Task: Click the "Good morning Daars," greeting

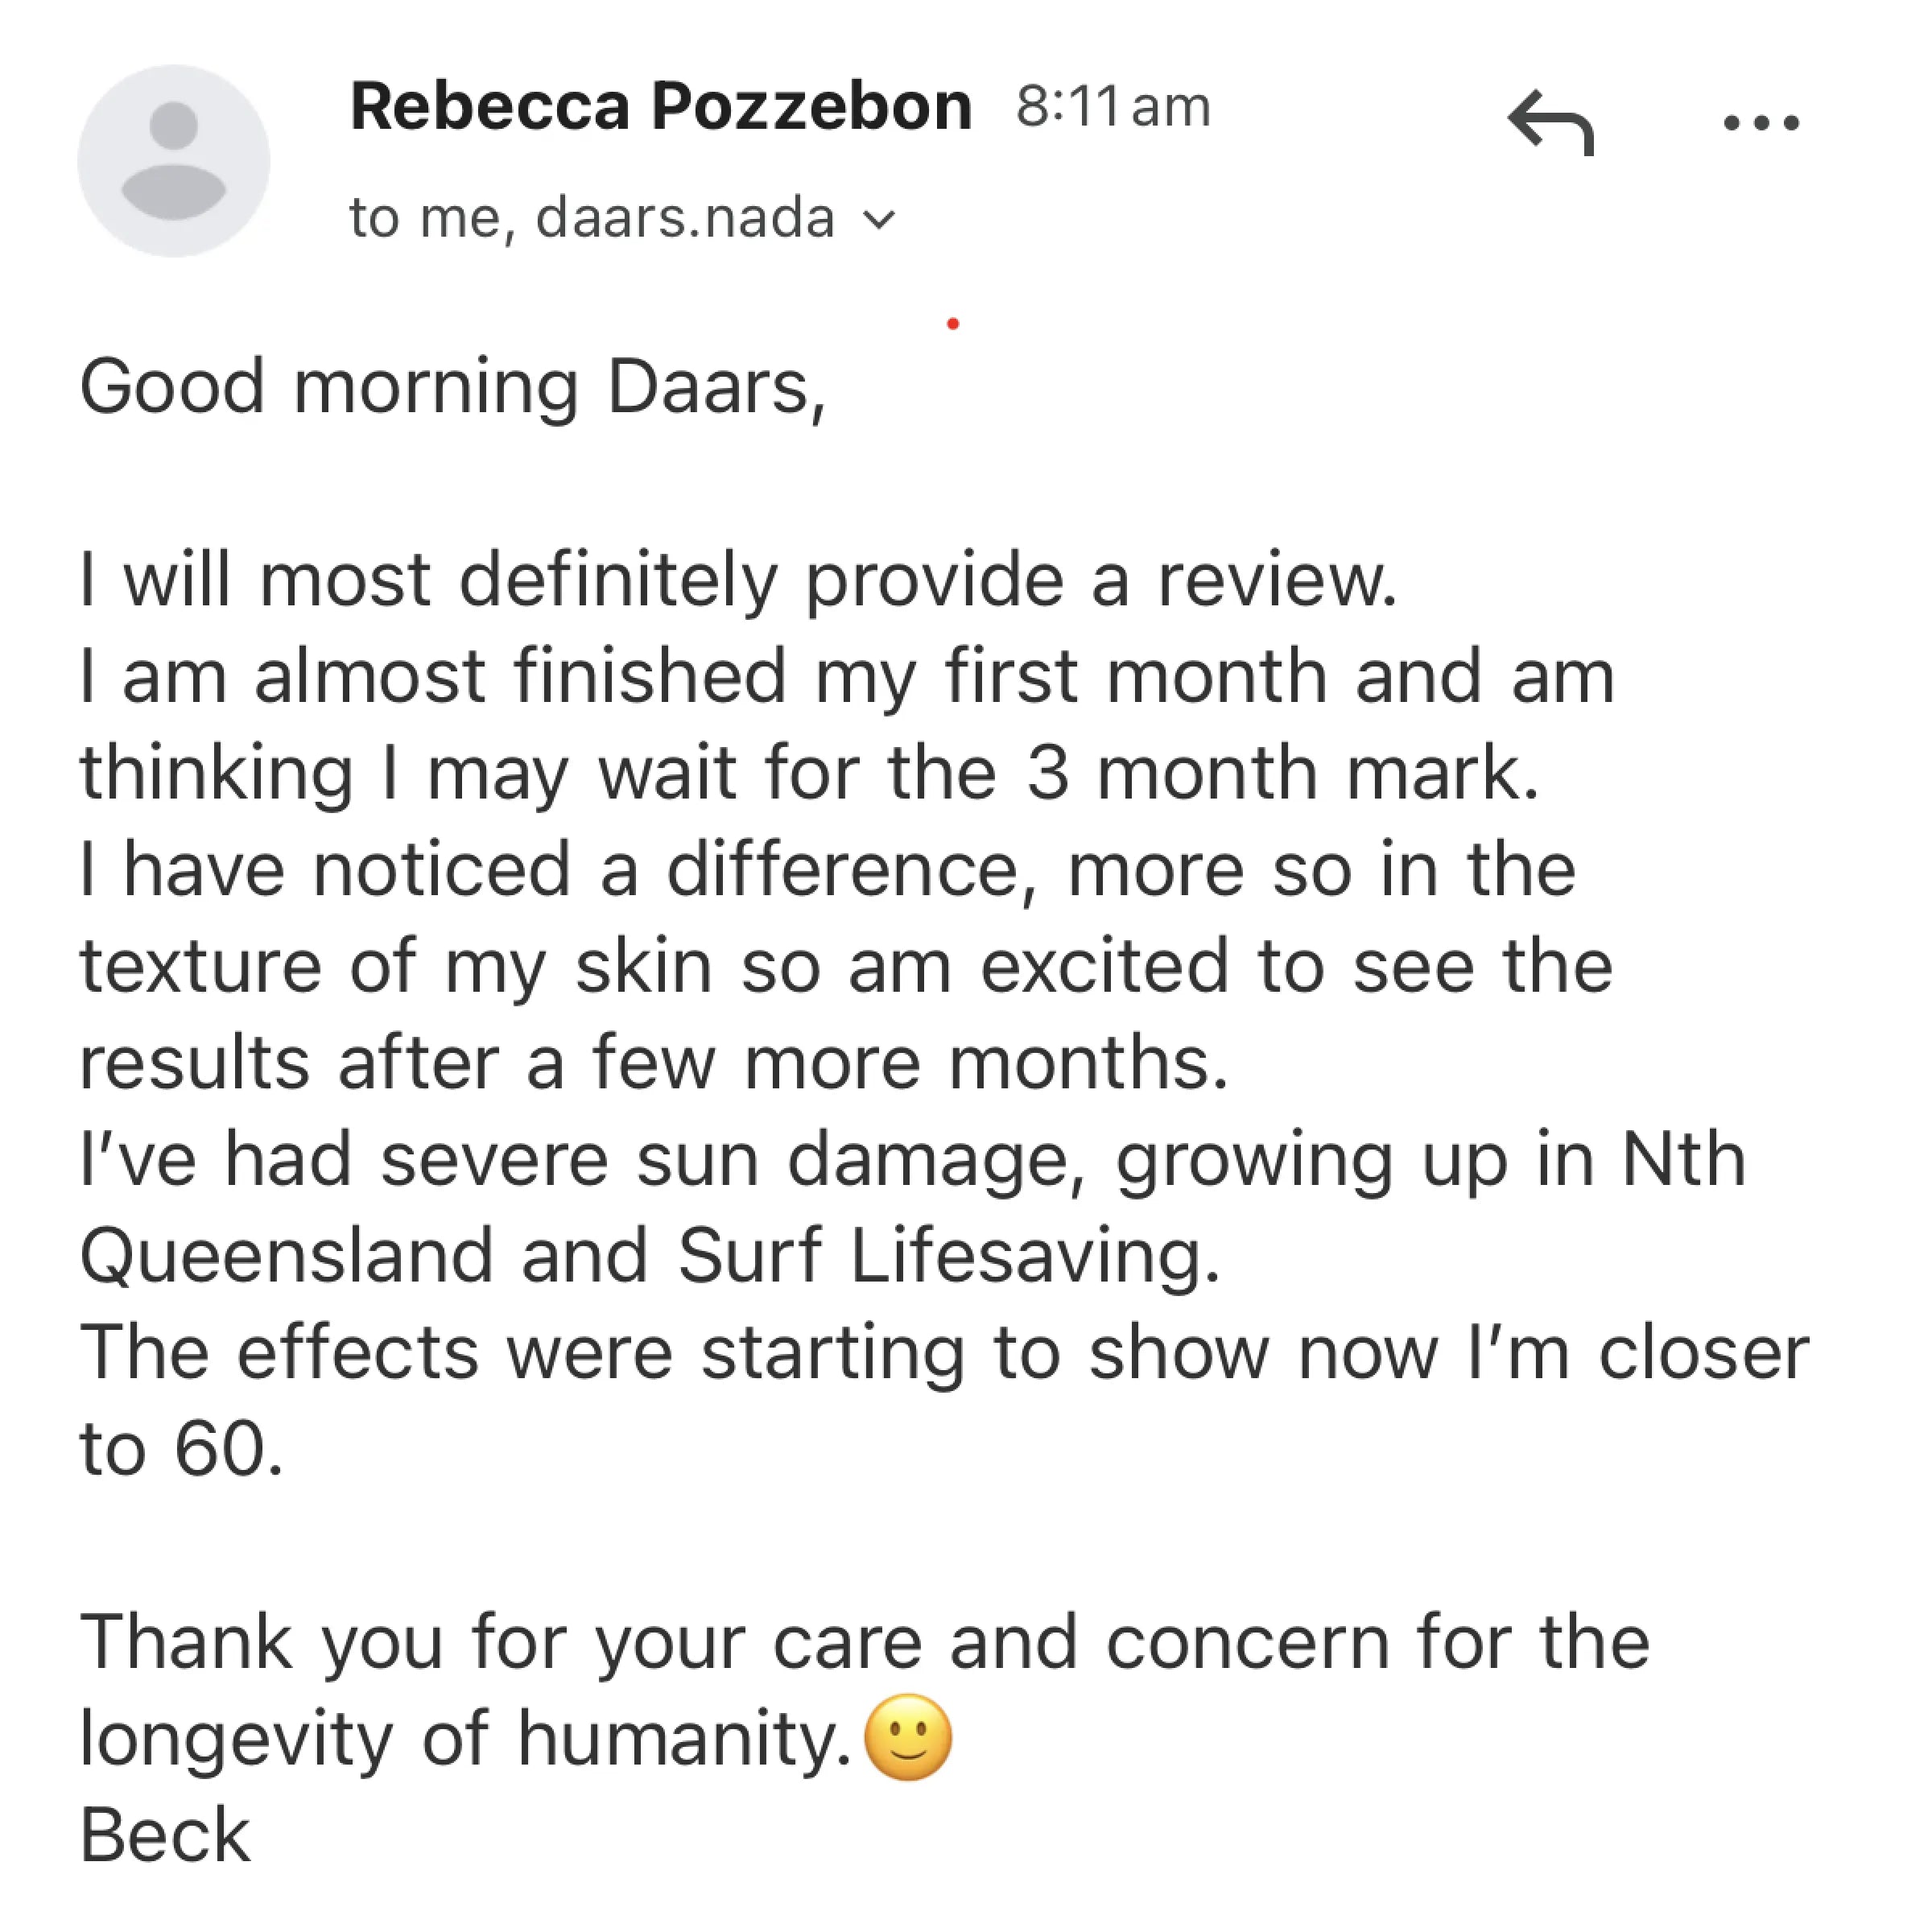Action: coord(453,387)
